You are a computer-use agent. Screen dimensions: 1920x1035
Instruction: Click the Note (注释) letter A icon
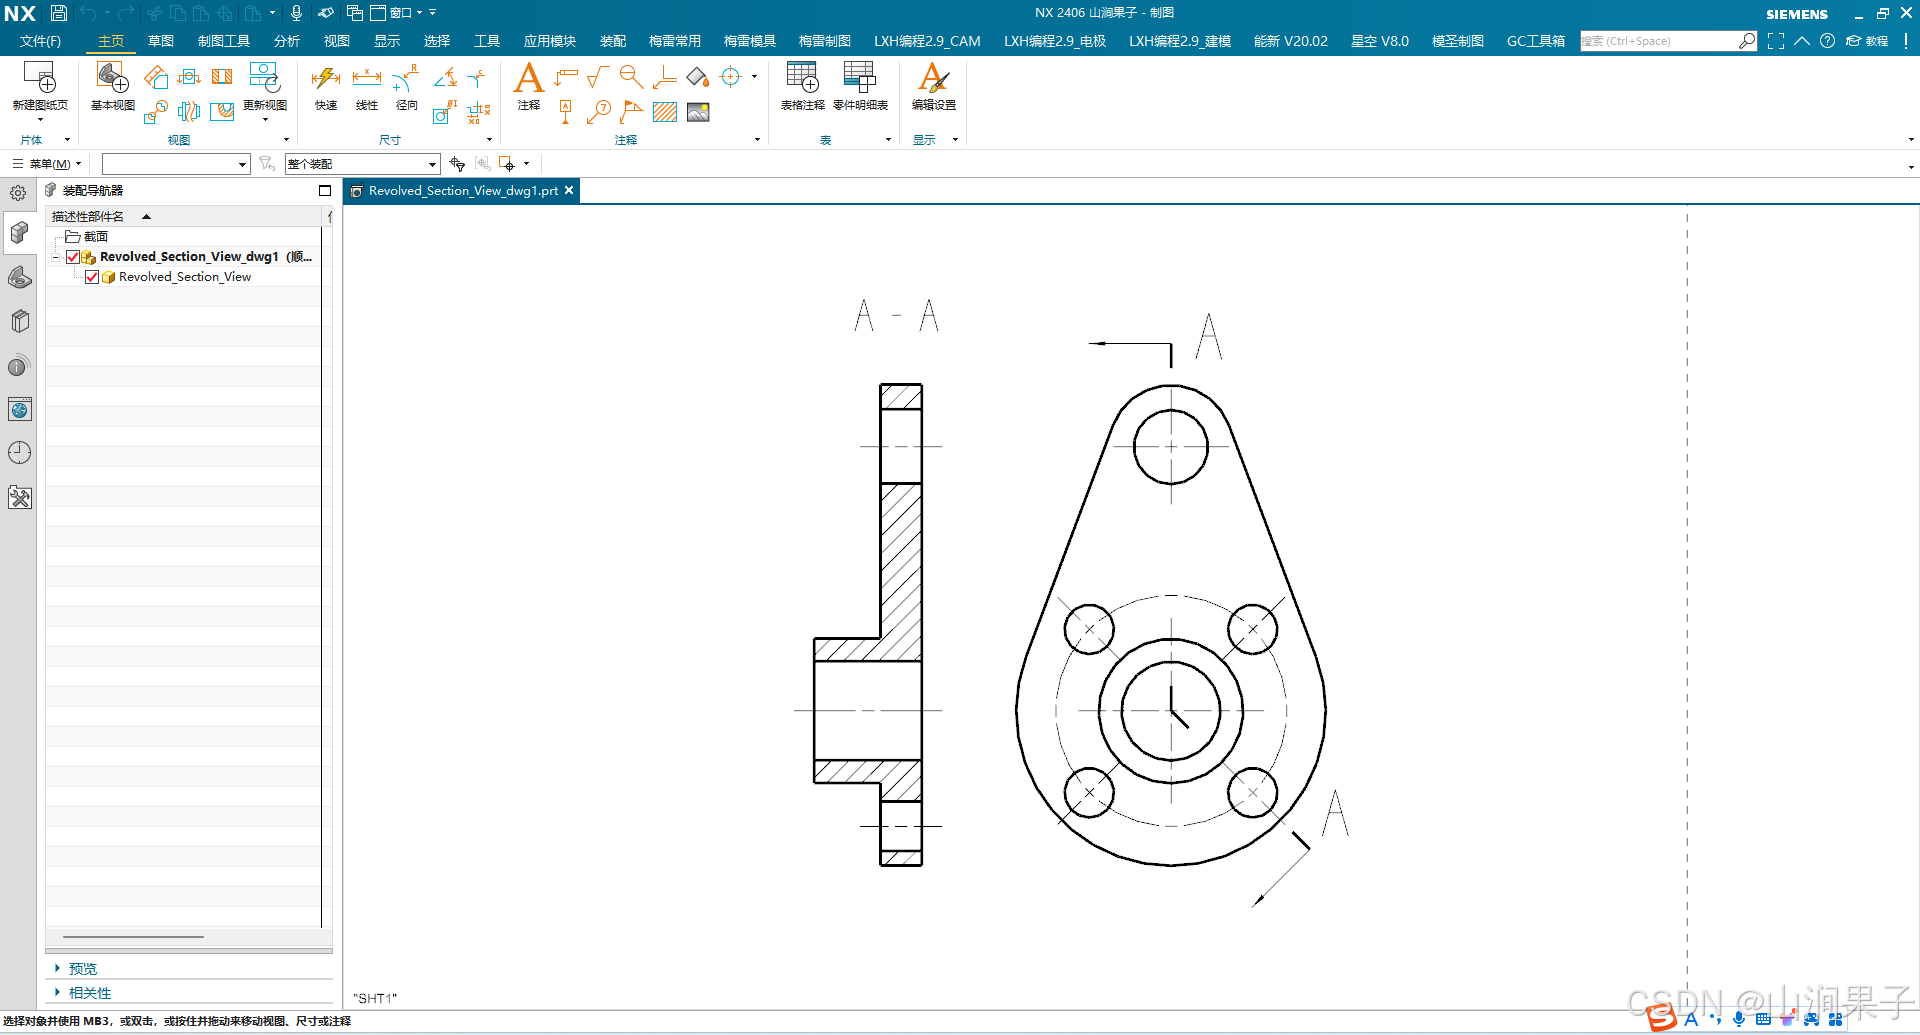coord(528,78)
